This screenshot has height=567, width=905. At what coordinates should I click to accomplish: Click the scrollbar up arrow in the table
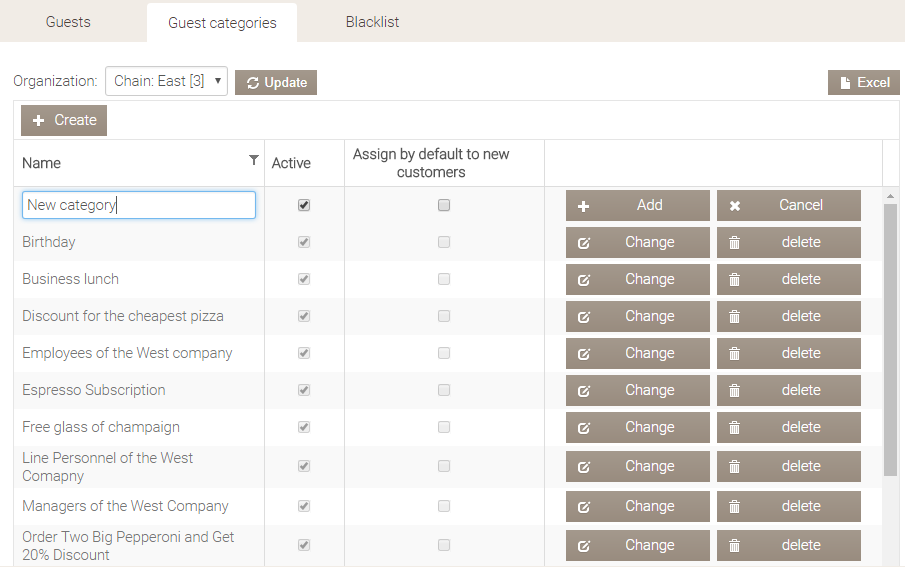tap(890, 196)
